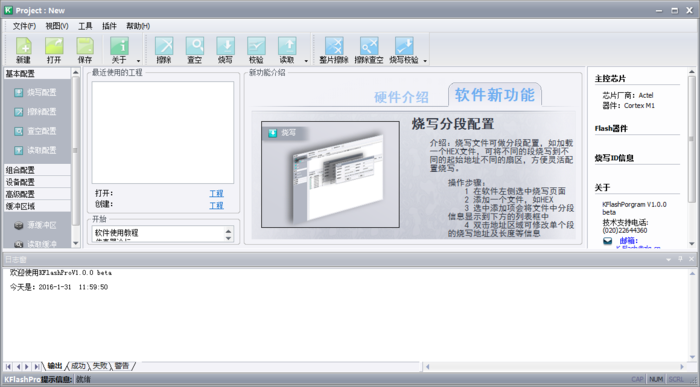This screenshot has width=700, height=387.
Task: Click the 工程 link beside 创建
Action: (217, 205)
